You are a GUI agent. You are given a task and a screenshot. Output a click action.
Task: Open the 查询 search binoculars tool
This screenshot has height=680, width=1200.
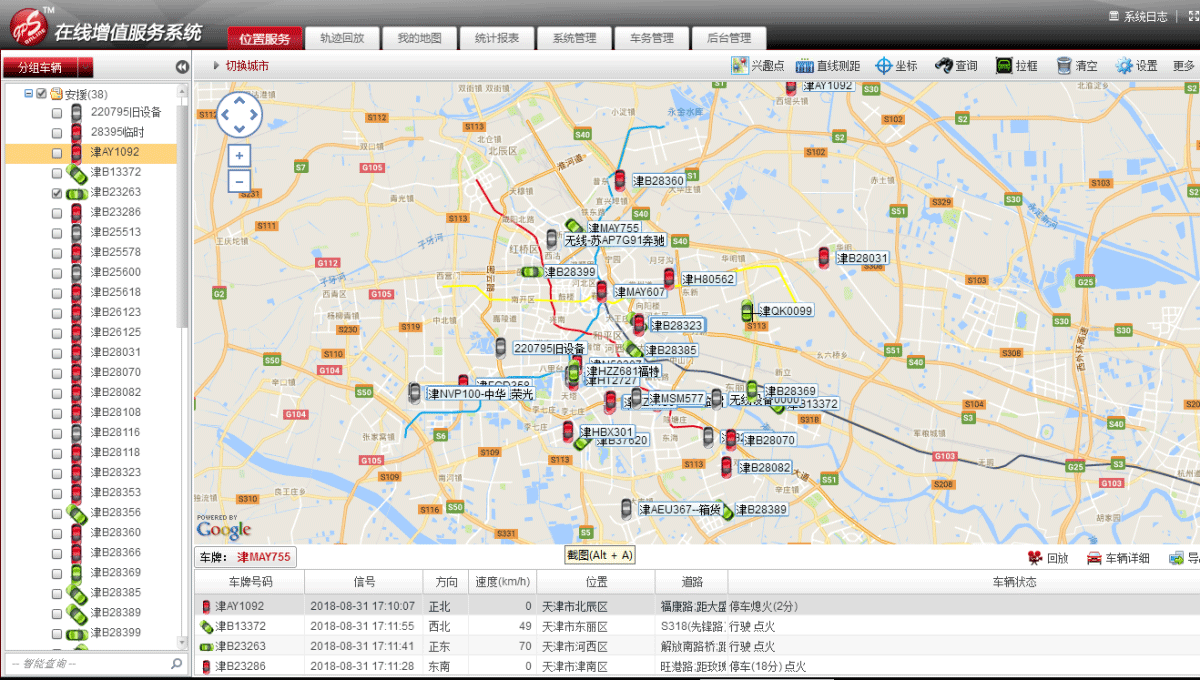(943, 66)
